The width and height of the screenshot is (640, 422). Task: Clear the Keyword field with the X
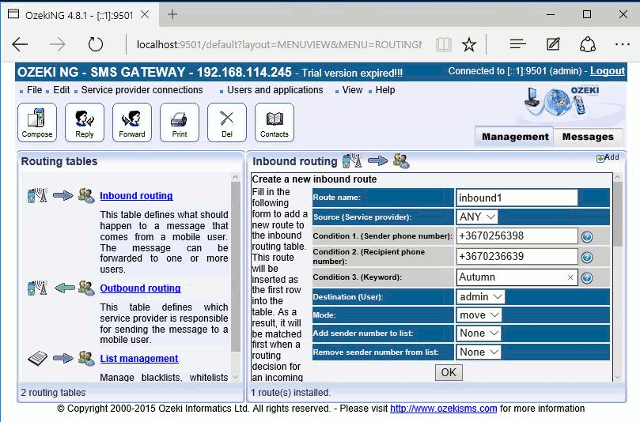(x=570, y=278)
